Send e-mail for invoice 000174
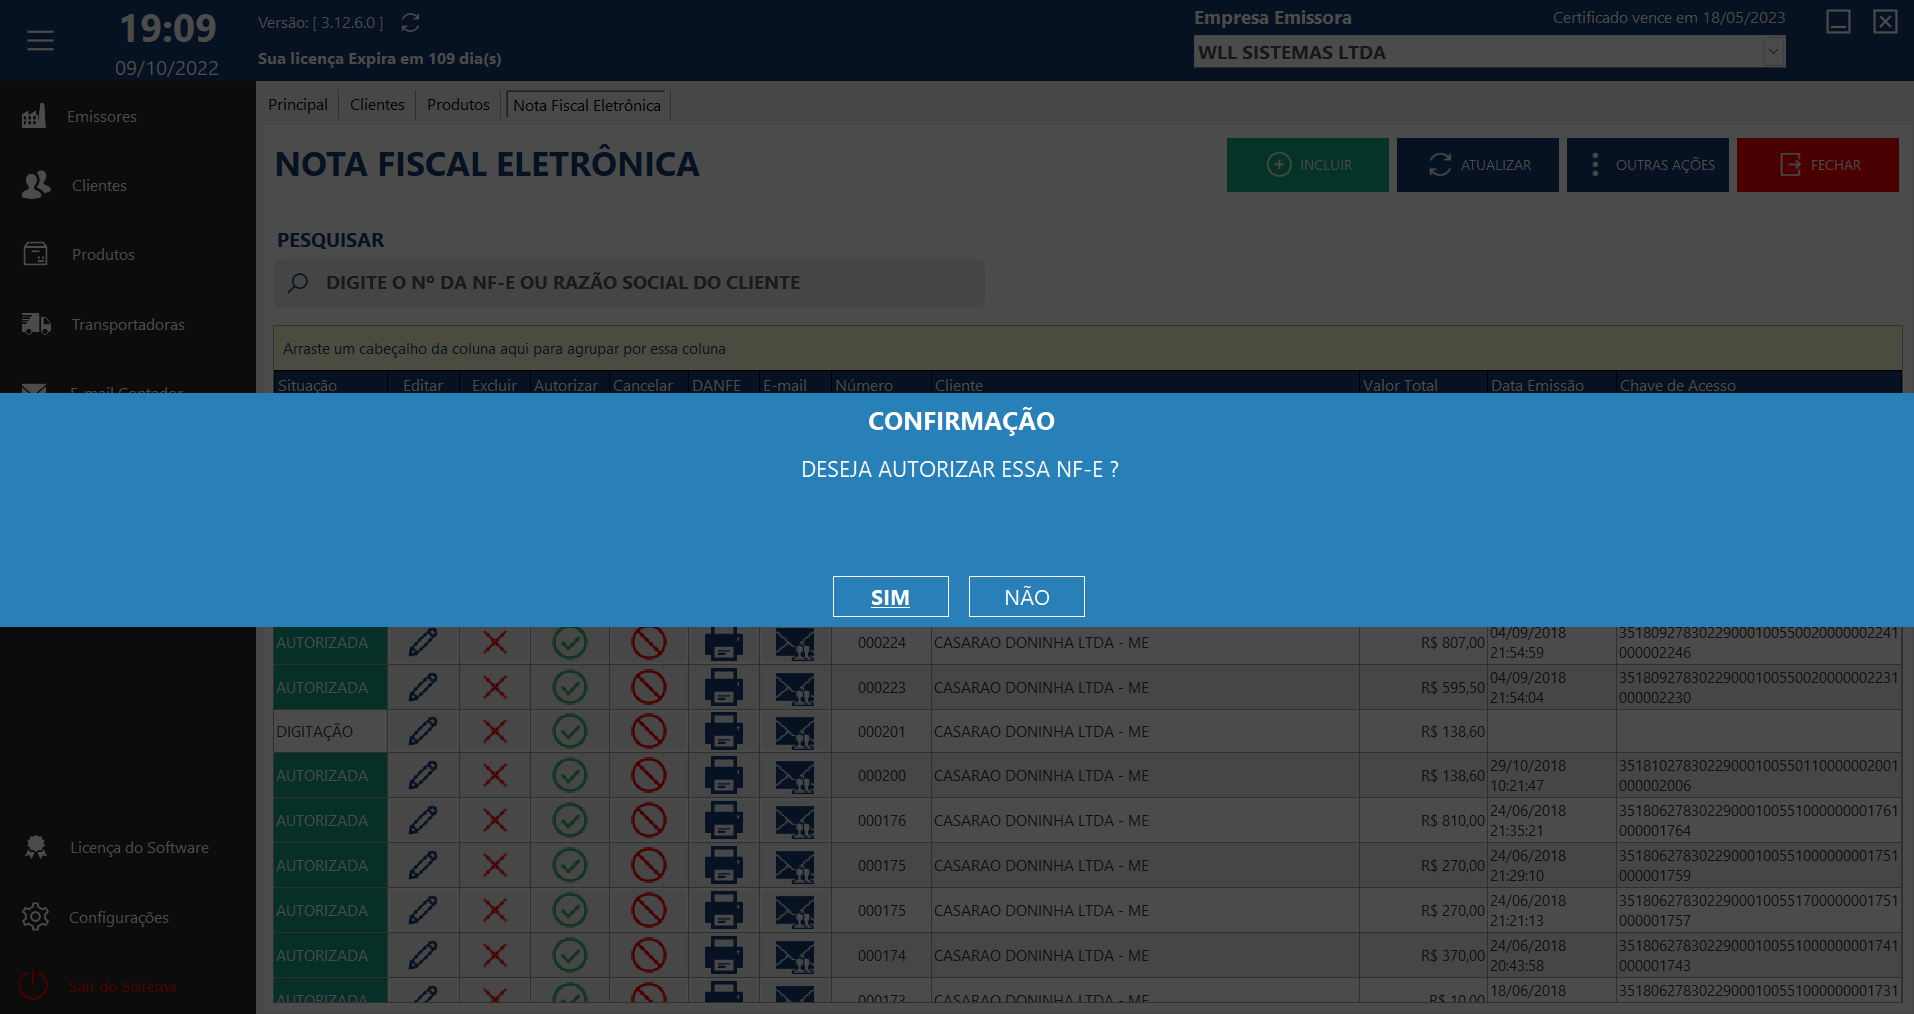Viewport: 1914px width, 1014px height. [794, 956]
